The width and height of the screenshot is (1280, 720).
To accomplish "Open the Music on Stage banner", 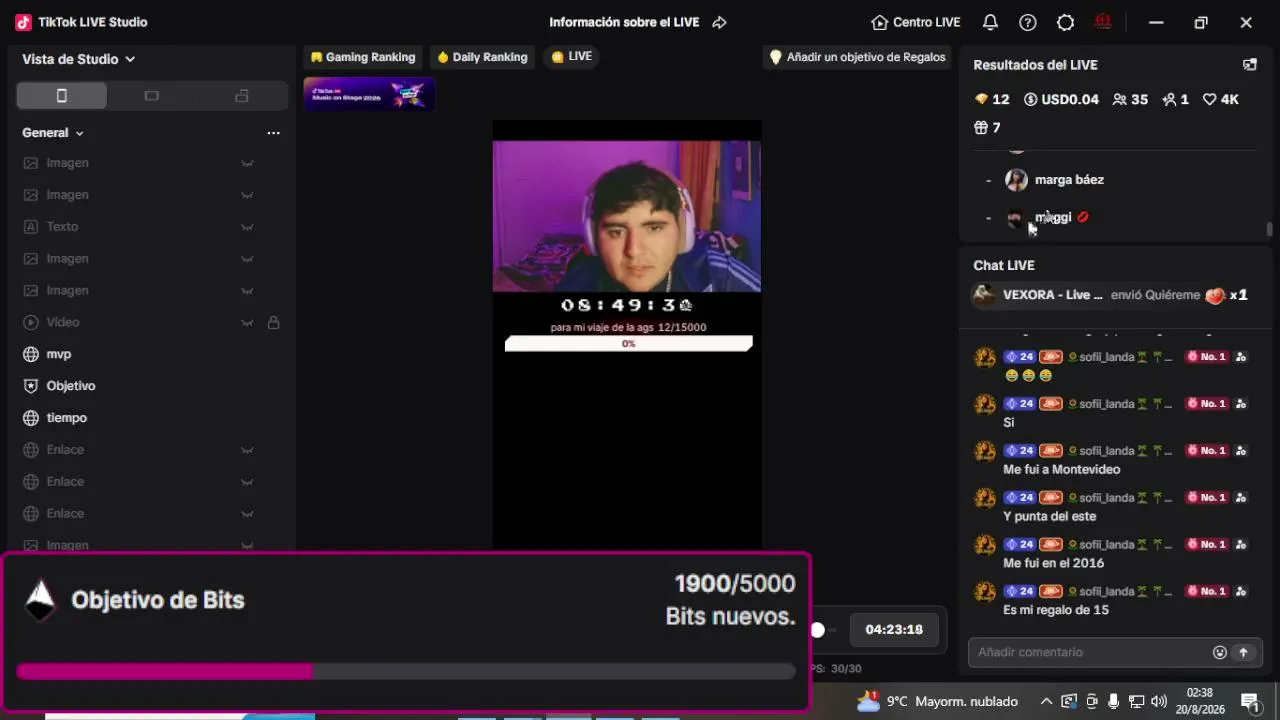I will (x=369, y=94).
